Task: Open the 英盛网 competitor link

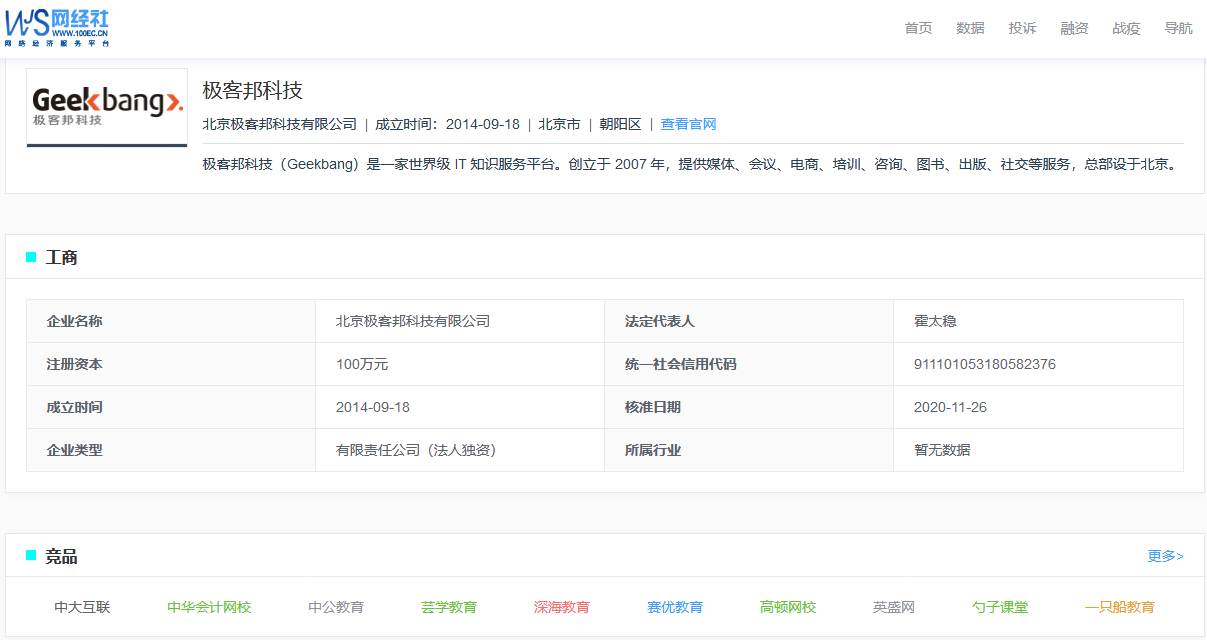Action: pos(894,607)
